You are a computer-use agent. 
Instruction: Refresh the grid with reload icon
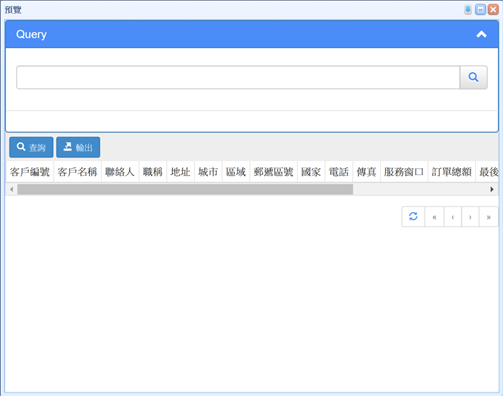pos(413,217)
